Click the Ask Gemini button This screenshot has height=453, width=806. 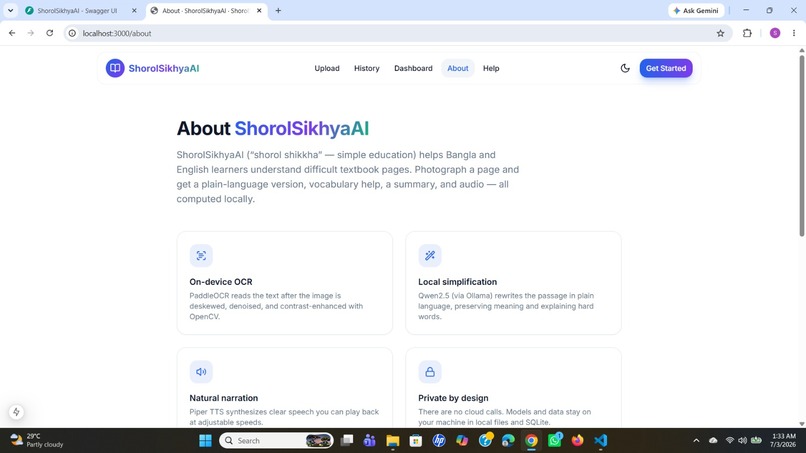696,10
